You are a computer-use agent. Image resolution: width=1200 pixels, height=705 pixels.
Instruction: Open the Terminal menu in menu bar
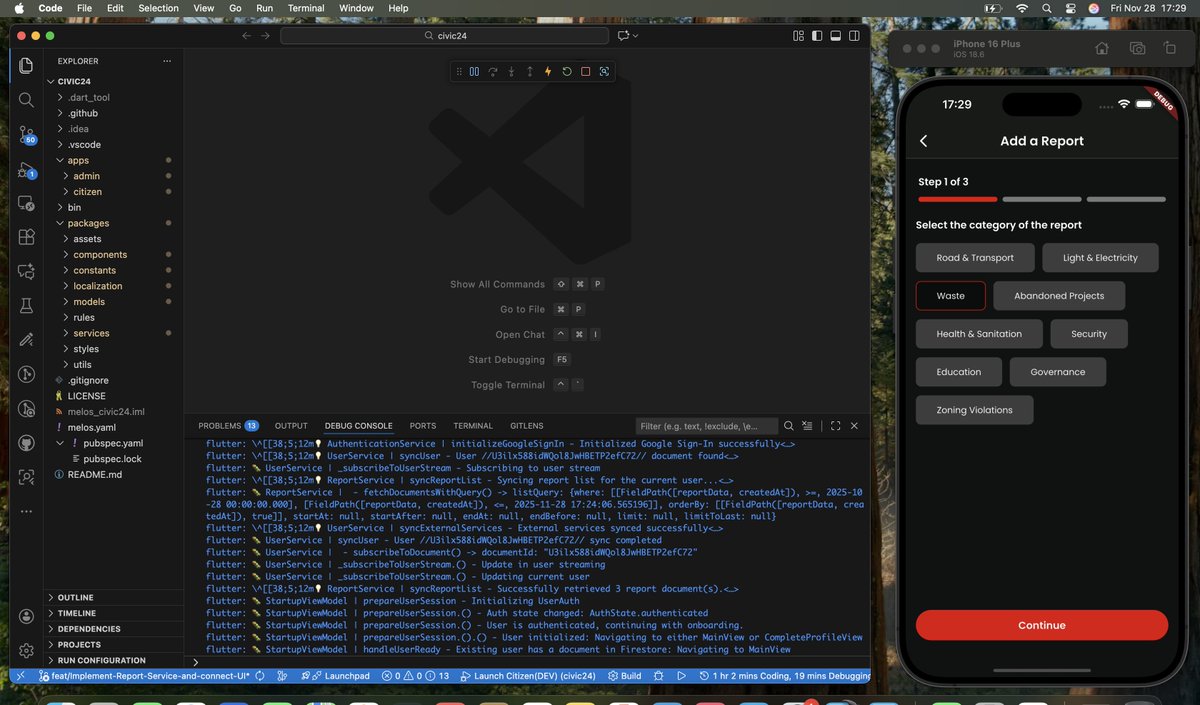[305, 8]
